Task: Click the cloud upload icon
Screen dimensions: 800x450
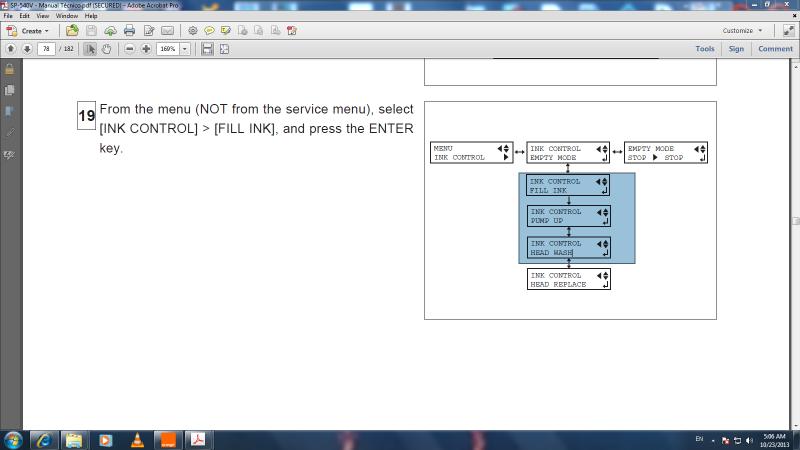Action: pos(110,31)
